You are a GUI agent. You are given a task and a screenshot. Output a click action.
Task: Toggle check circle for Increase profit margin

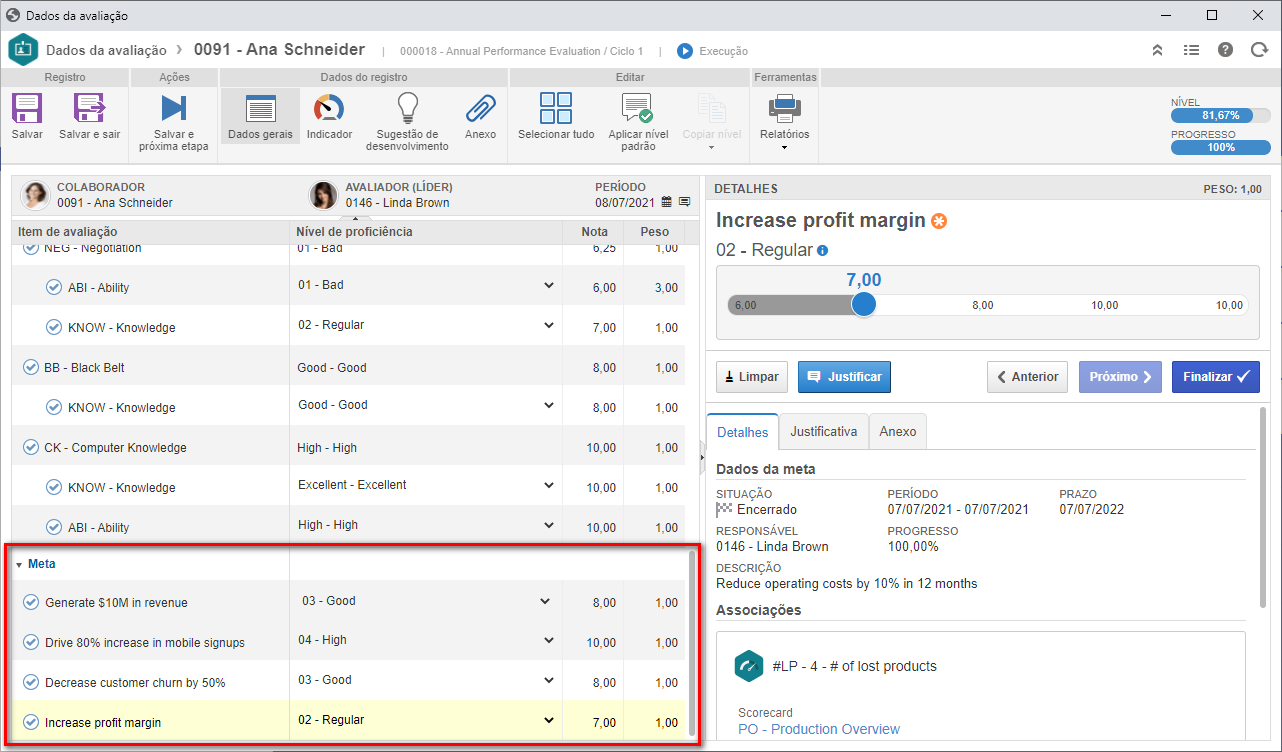coord(30,722)
